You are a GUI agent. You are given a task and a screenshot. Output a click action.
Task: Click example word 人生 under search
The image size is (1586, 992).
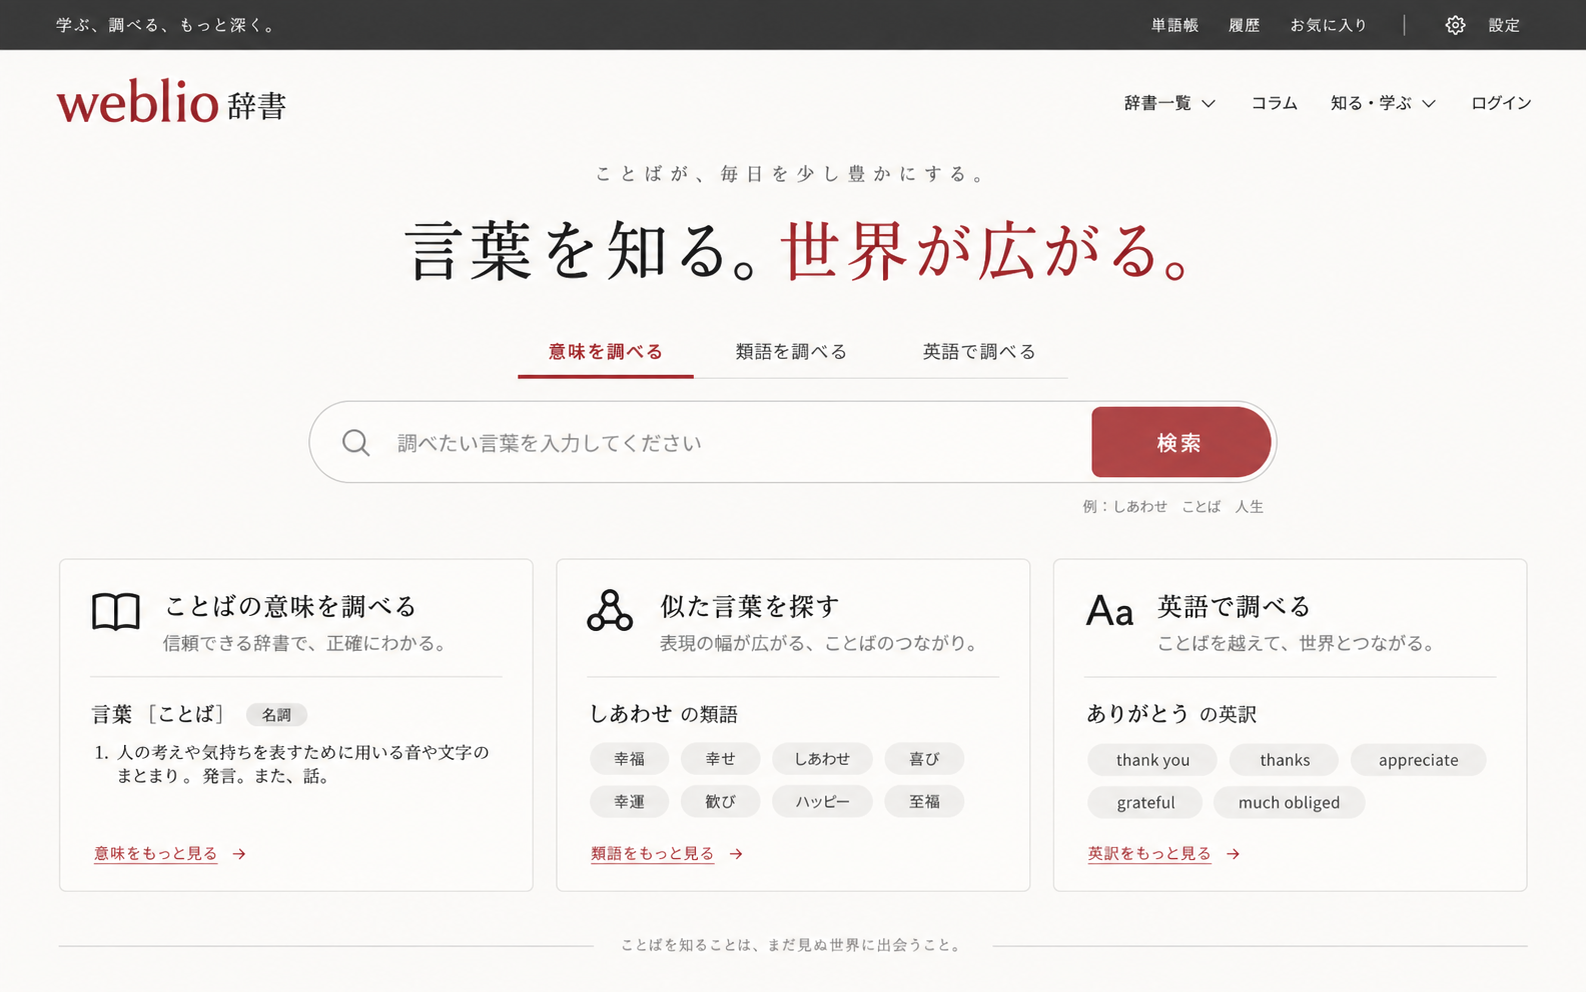(x=1249, y=507)
